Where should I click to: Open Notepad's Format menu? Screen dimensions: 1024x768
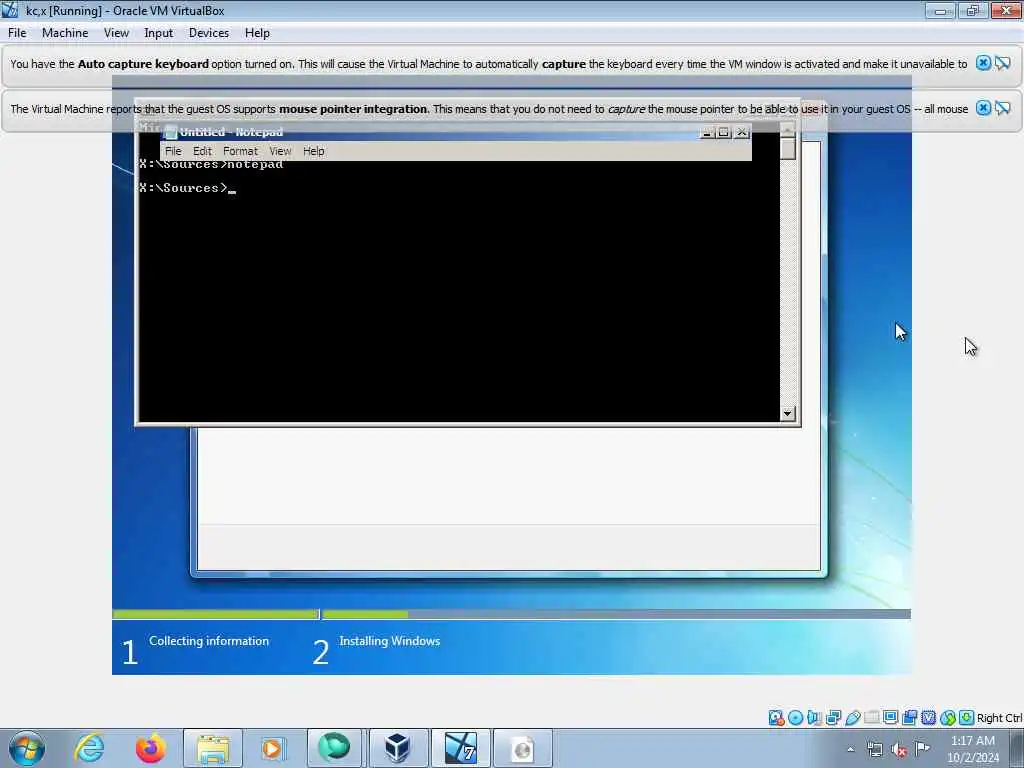point(240,151)
